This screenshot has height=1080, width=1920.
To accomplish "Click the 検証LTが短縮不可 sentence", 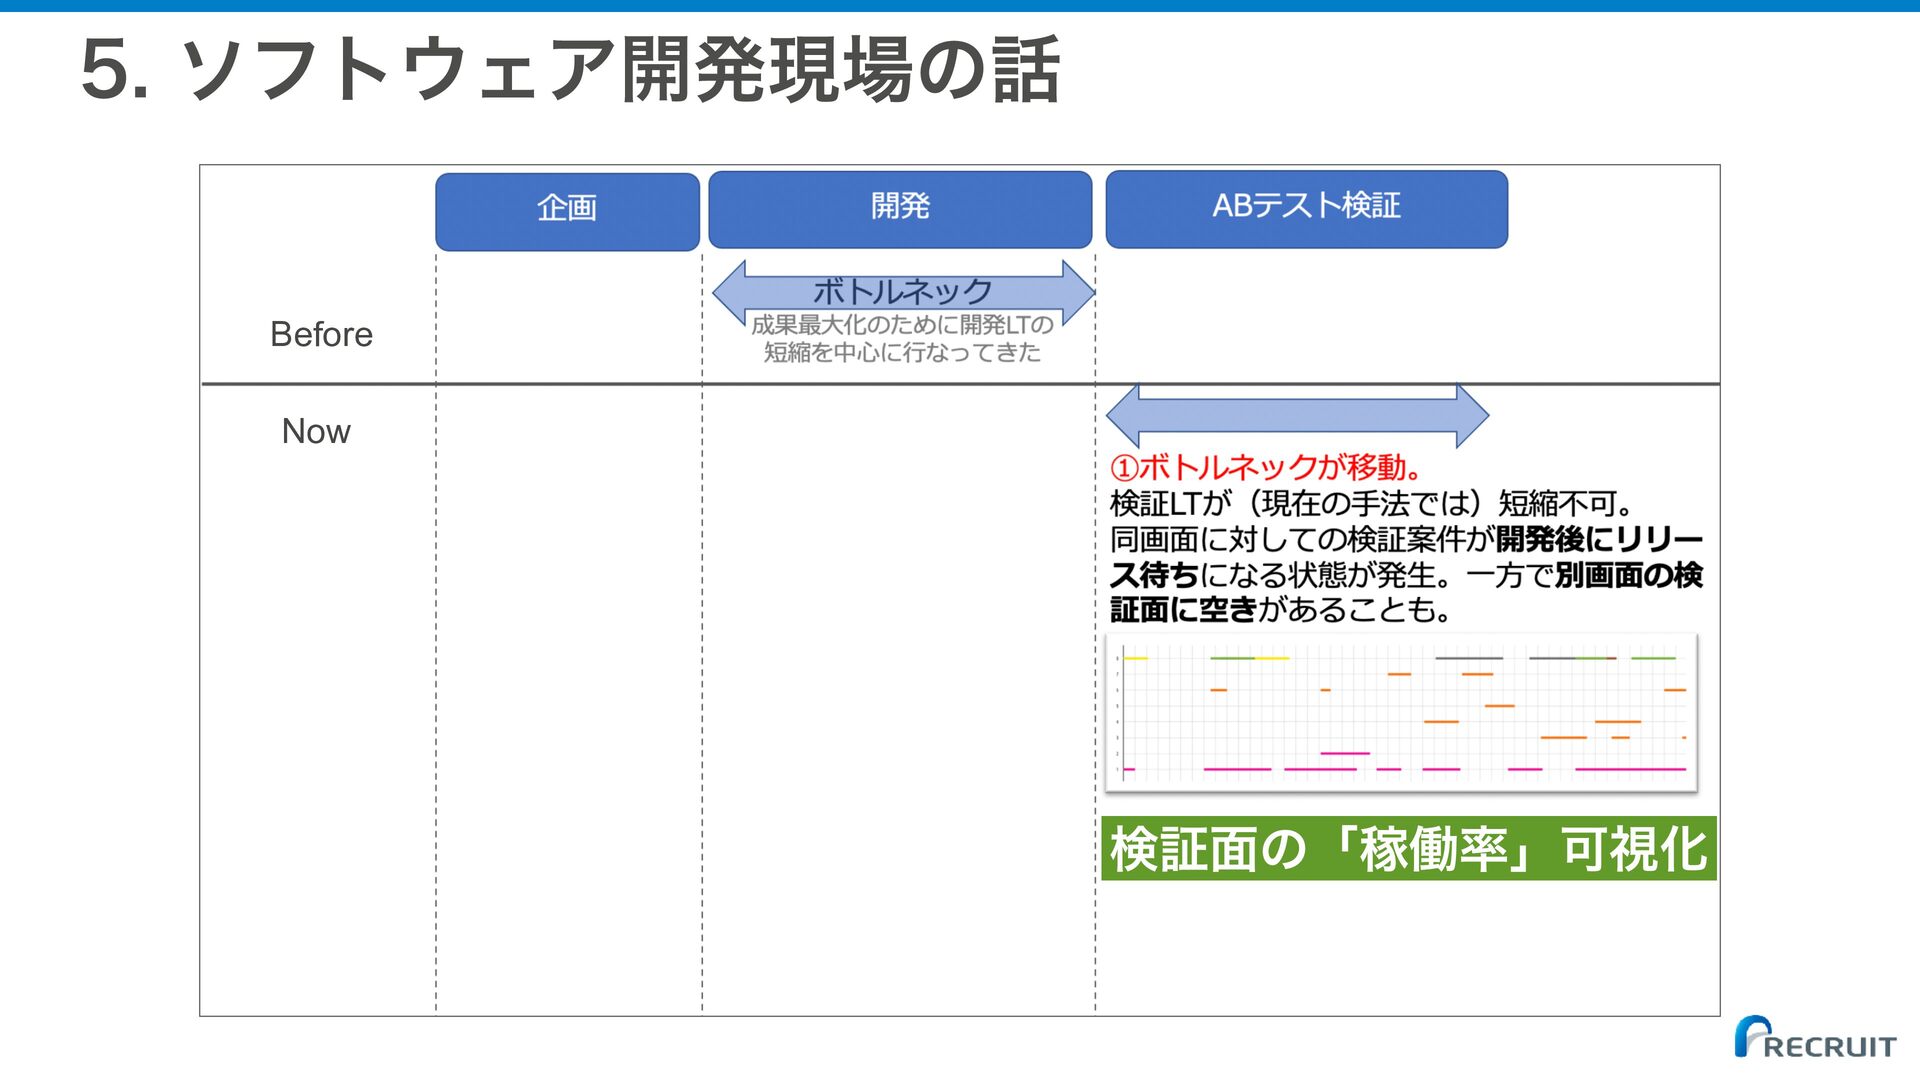I will [x=1371, y=503].
